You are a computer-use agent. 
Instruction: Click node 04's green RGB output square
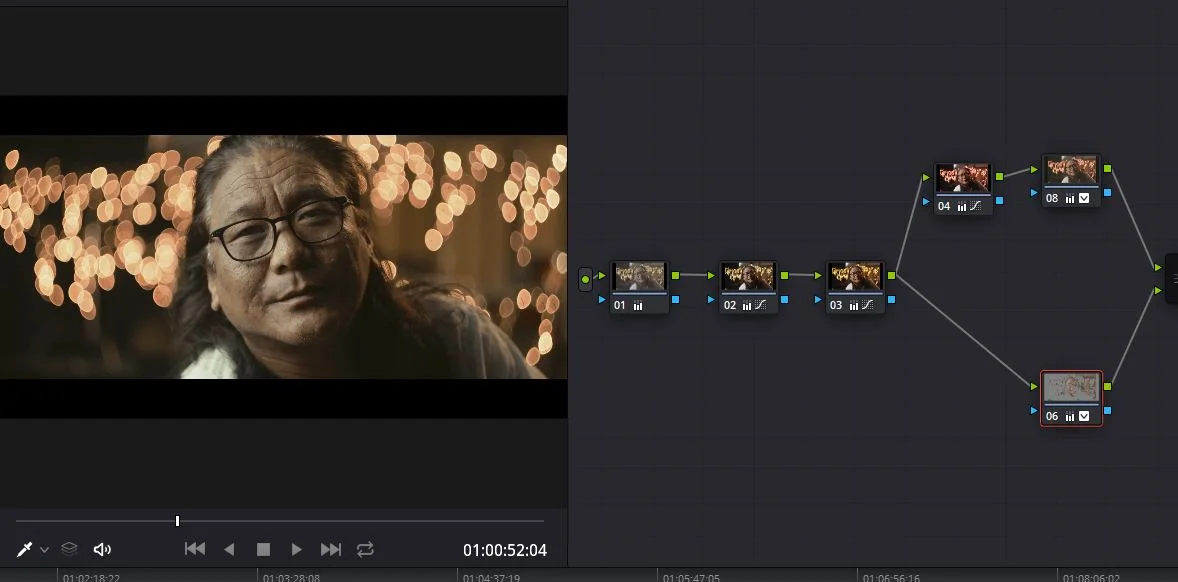pyautogui.click(x=999, y=176)
